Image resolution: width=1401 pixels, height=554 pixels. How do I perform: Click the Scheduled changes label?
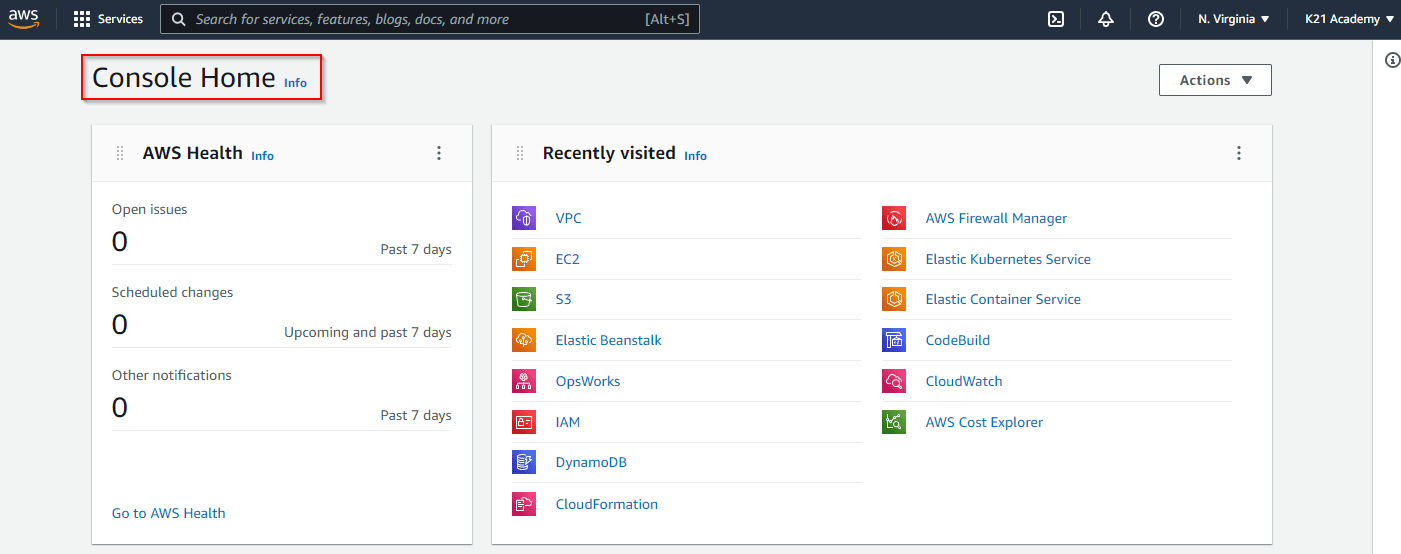click(172, 292)
